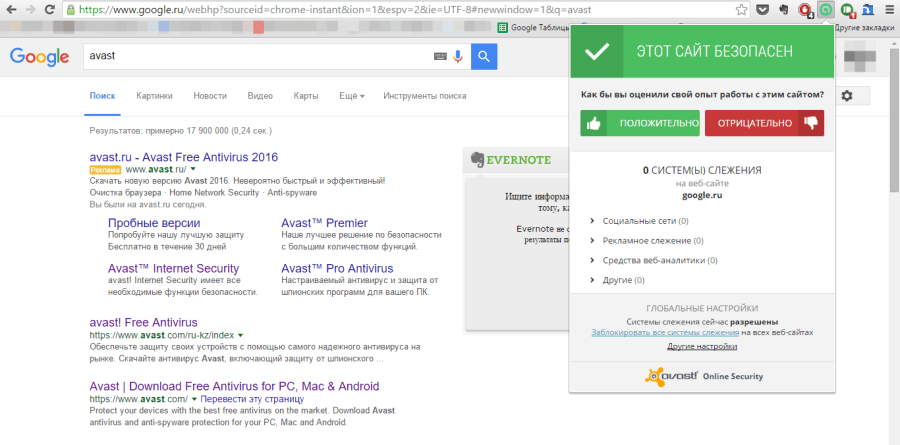
Task: Bookmark page with the star icon
Action: (x=742, y=10)
